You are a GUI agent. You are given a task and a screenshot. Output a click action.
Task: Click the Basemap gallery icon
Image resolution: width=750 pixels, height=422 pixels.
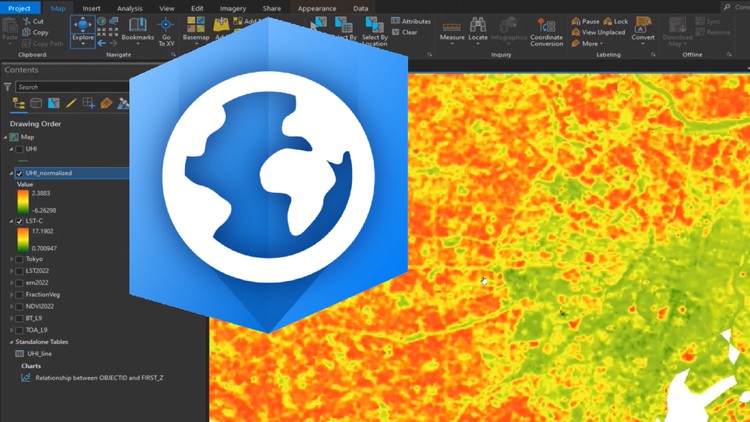point(196,24)
